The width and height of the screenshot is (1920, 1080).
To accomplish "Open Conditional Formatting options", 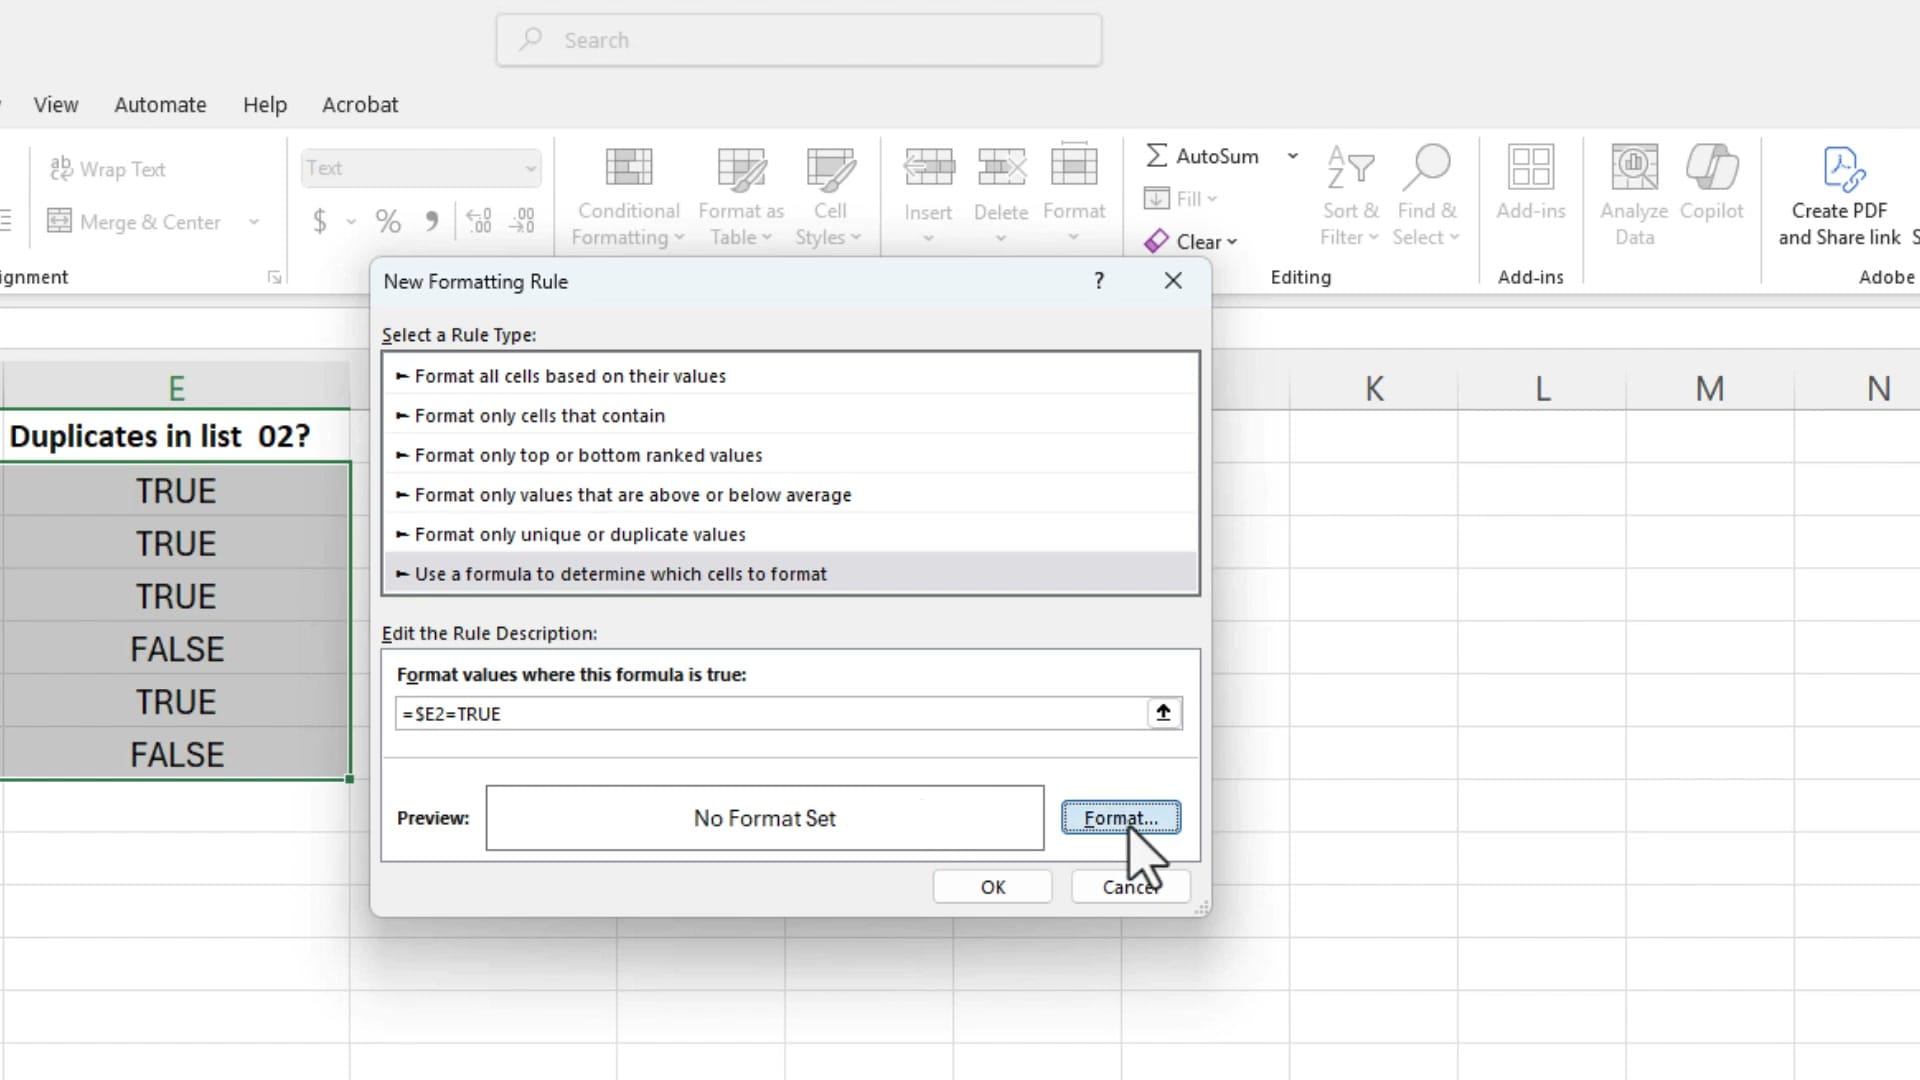I will click(627, 195).
